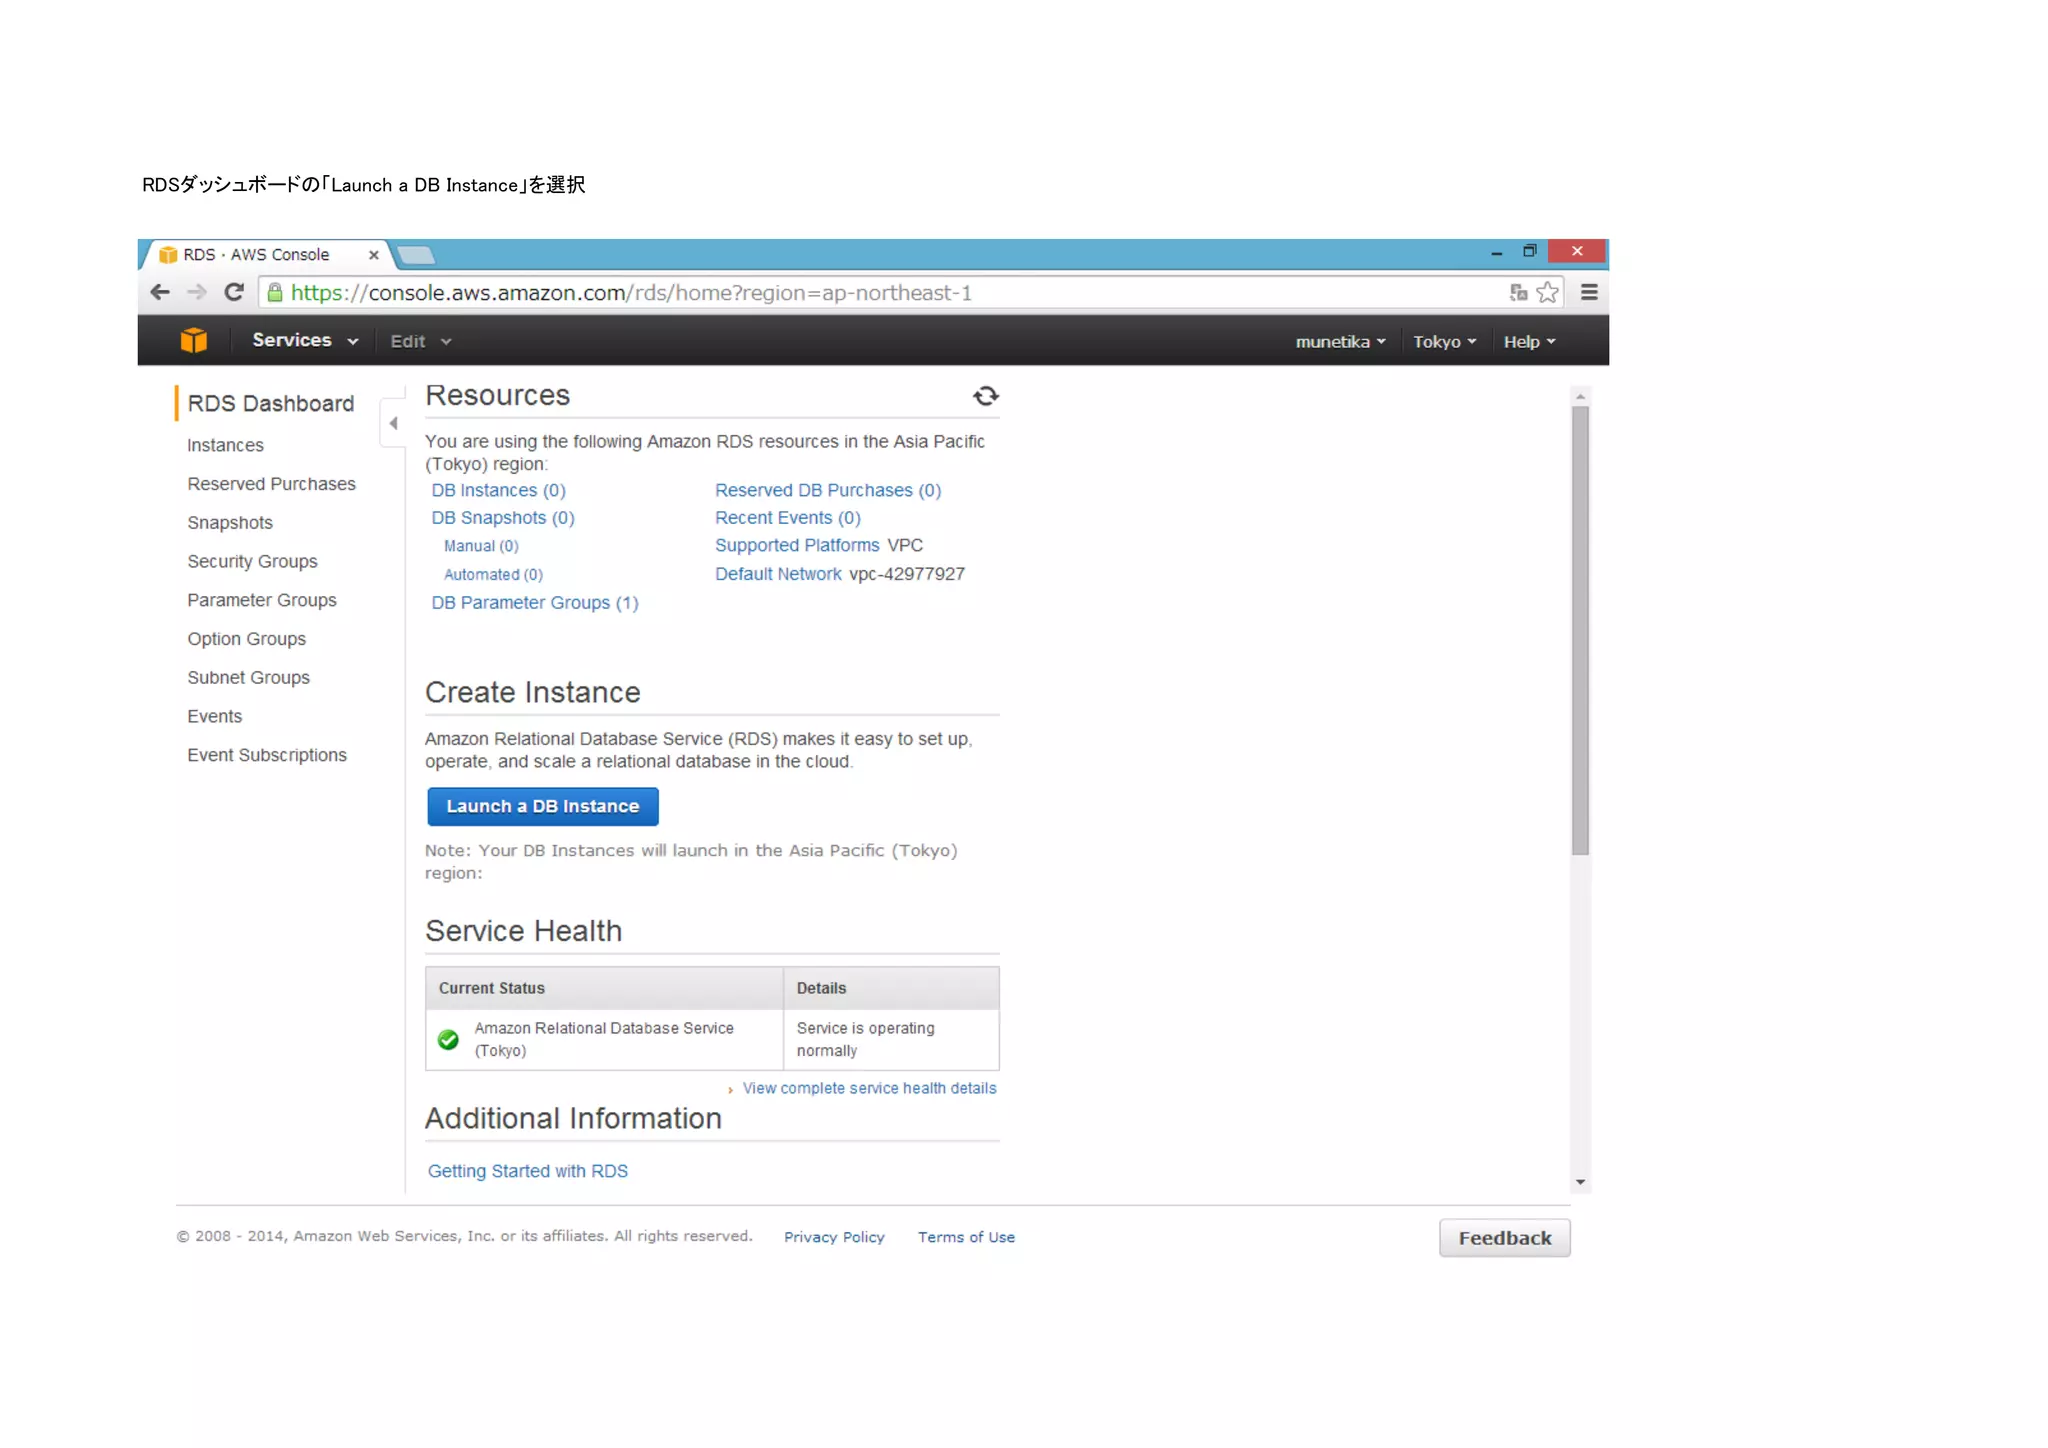
Task: Open Instances in the sidebar
Action: (x=225, y=446)
